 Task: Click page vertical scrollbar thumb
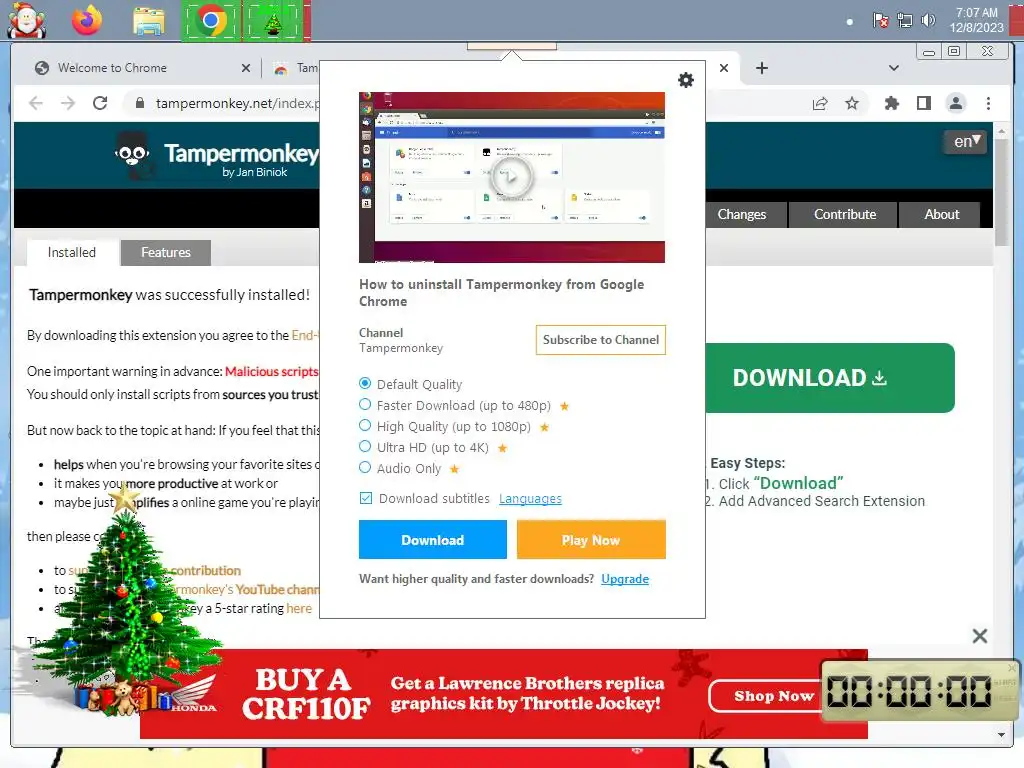tap(1000, 191)
